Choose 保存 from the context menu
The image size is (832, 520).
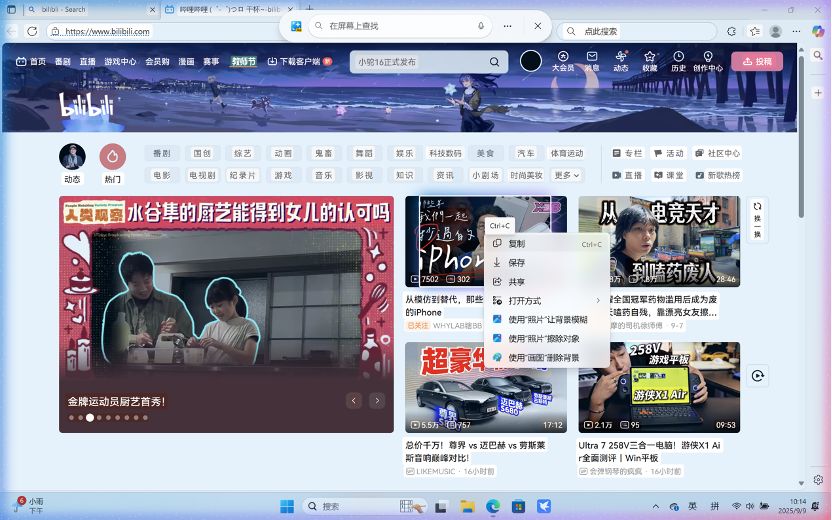[516, 263]
